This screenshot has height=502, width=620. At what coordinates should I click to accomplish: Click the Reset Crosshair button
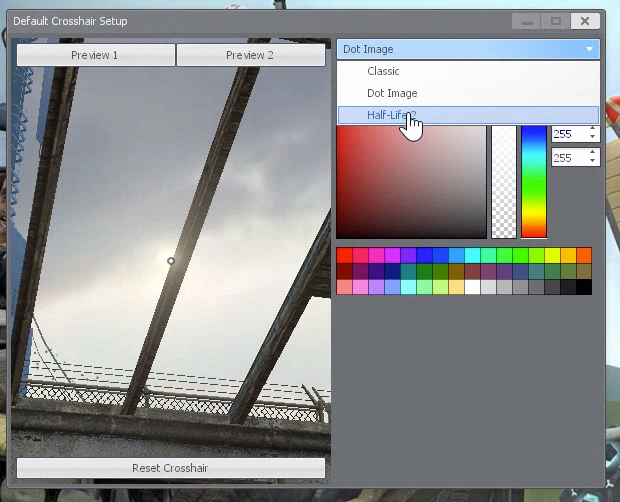click(x=171, y=468)
